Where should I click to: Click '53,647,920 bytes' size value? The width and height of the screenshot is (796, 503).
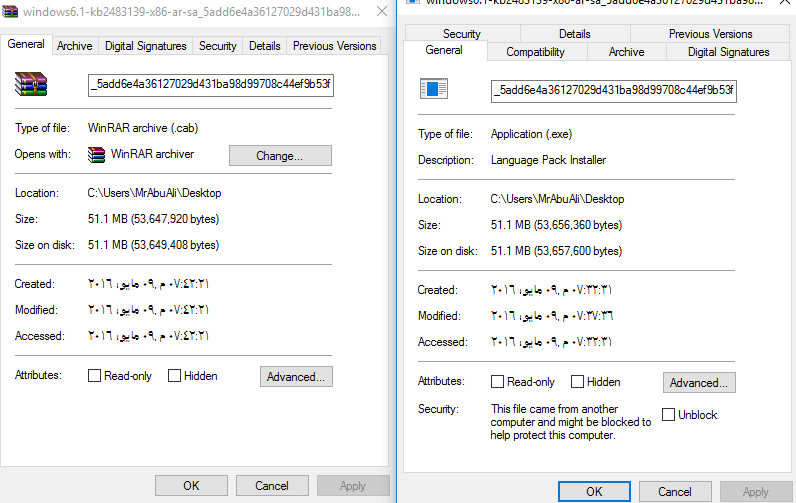click(x=175, y=219)
